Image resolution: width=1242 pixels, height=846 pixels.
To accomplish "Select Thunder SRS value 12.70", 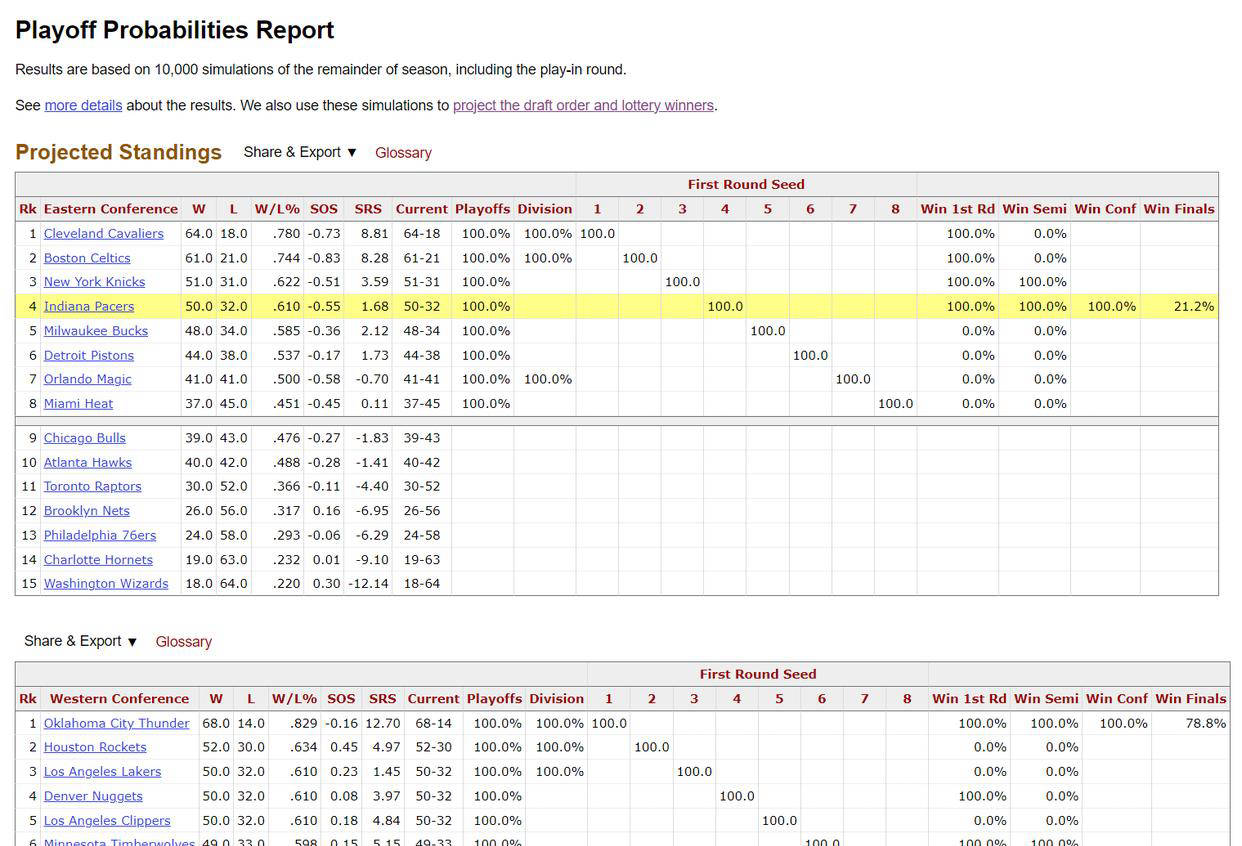I will 382,723.
